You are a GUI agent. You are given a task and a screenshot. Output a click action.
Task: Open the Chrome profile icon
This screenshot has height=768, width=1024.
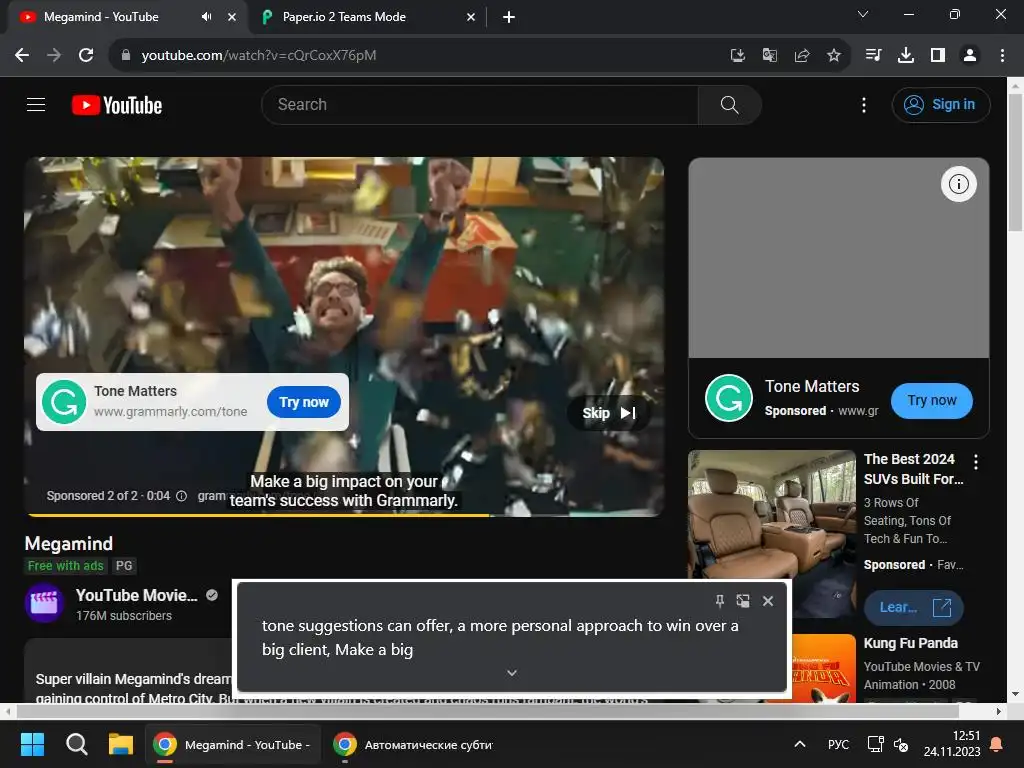pyautogui.click(x=970, y=55)
